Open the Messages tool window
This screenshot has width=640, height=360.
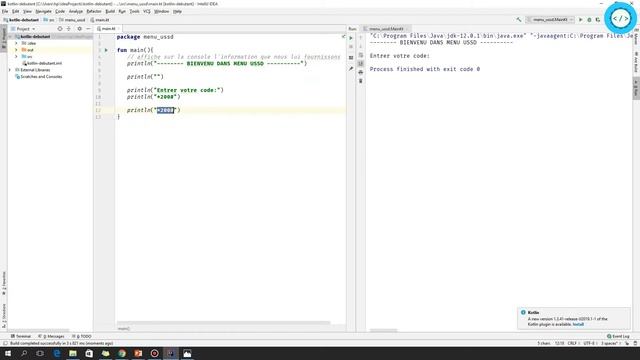tap(52, 336)
